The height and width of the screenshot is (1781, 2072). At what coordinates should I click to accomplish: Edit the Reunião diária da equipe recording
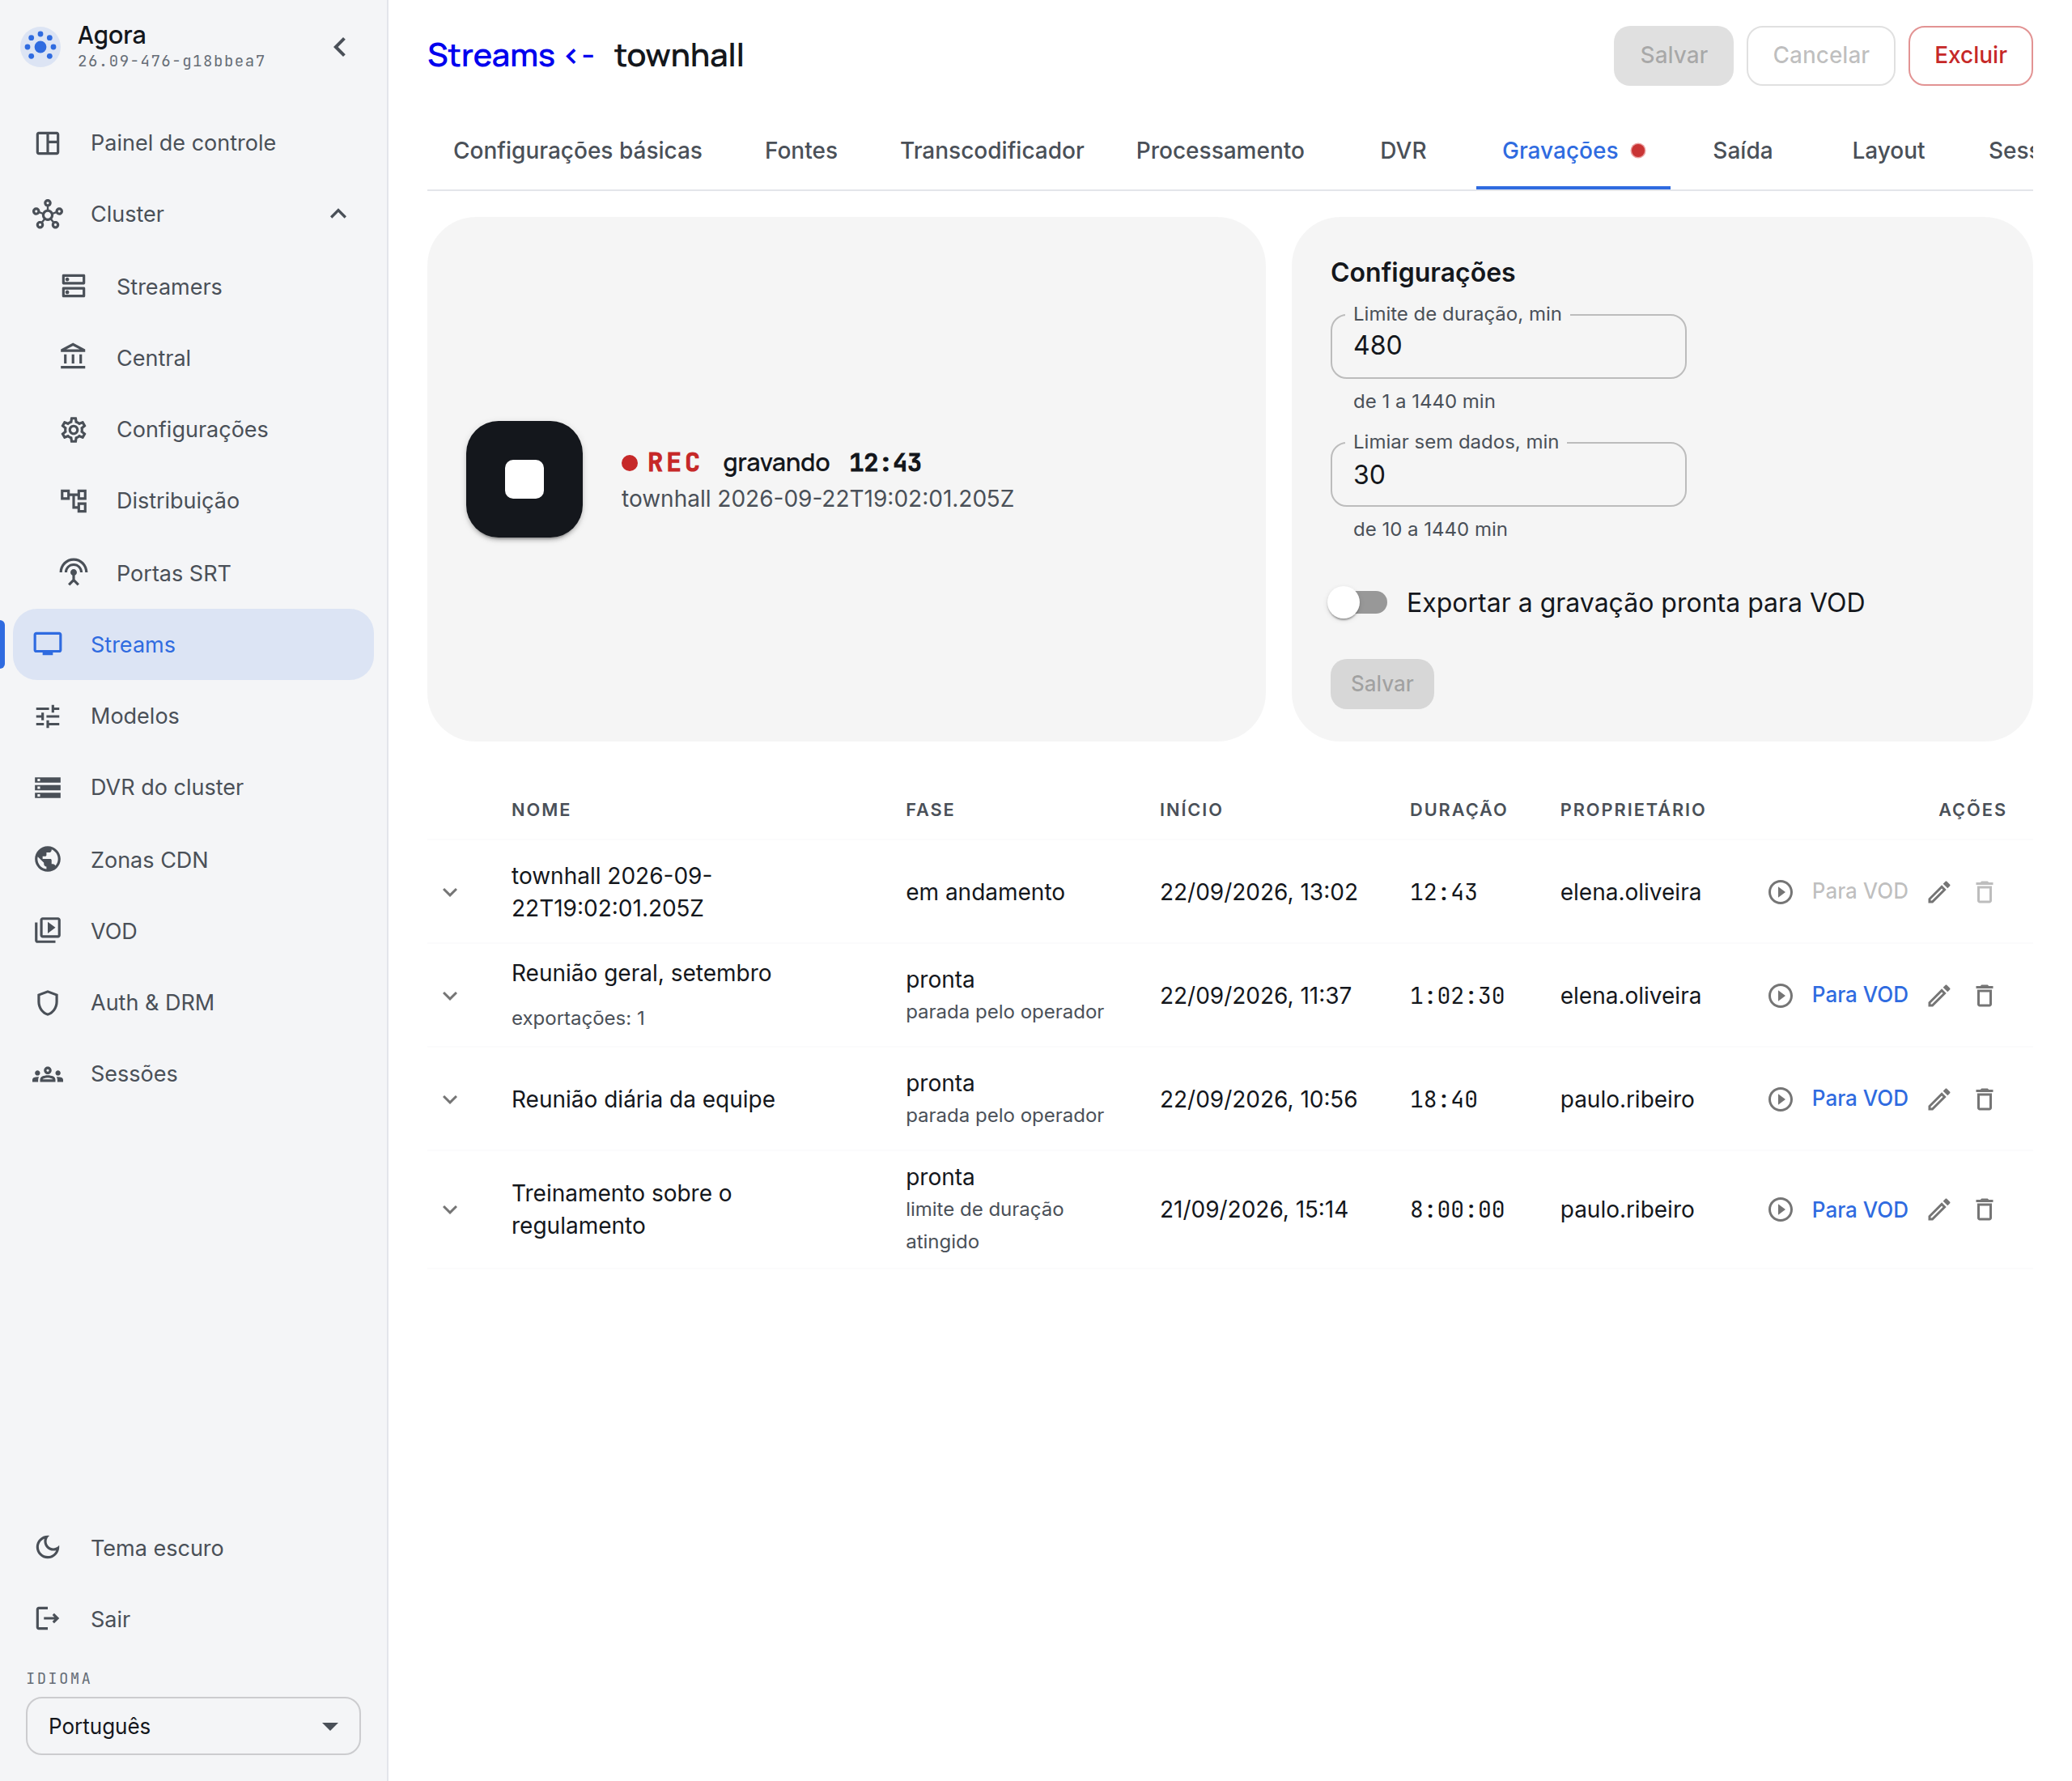pyautogui.click(x=1939, y=1099)
